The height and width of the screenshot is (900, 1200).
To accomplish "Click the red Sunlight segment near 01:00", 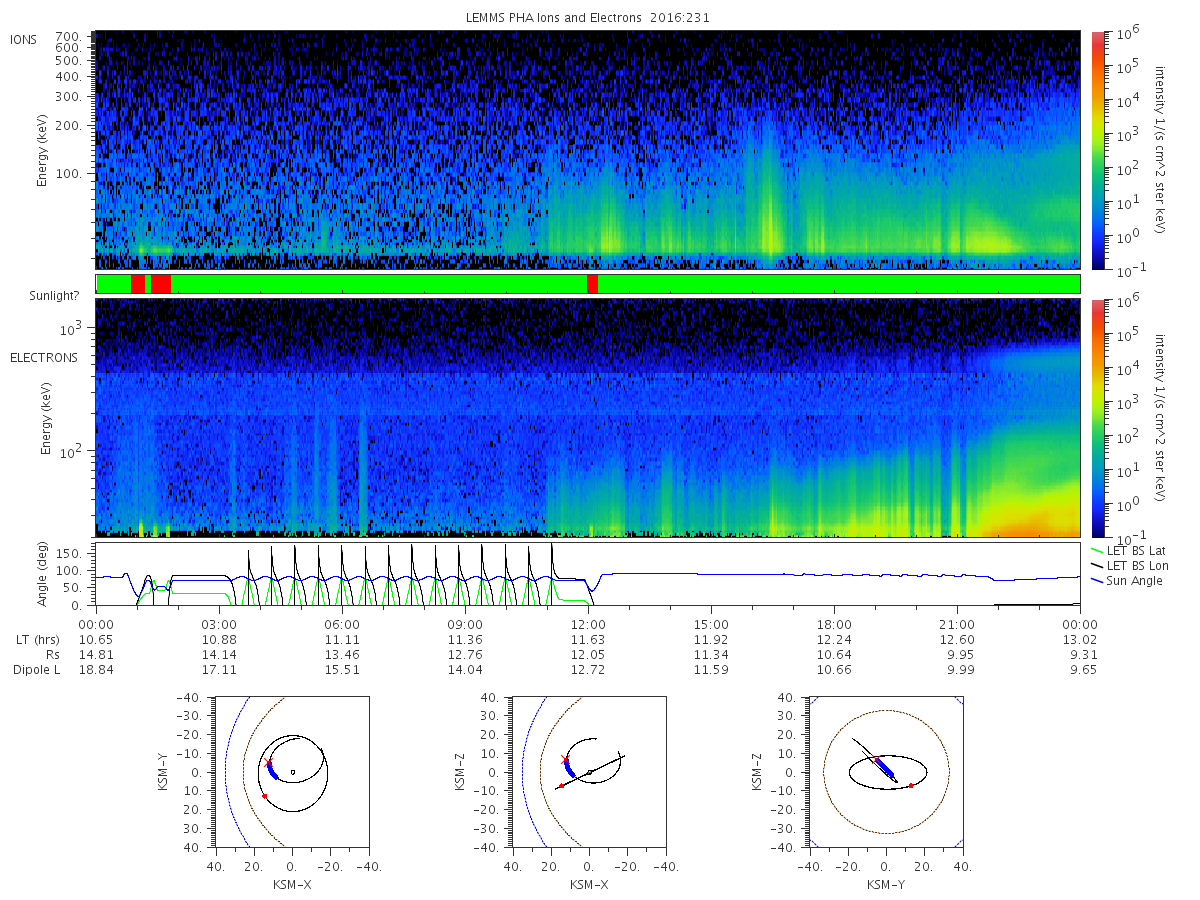I will (138, 284).
